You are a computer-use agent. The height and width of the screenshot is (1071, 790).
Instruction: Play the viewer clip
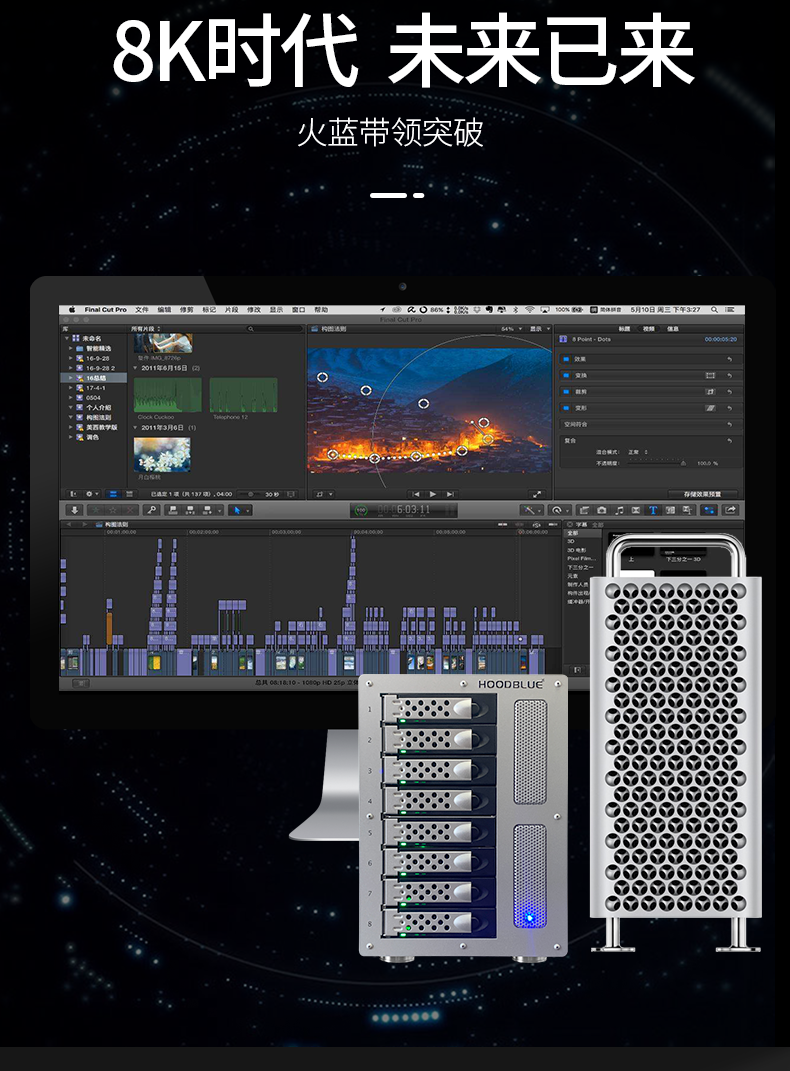click(x=432, y=494)
